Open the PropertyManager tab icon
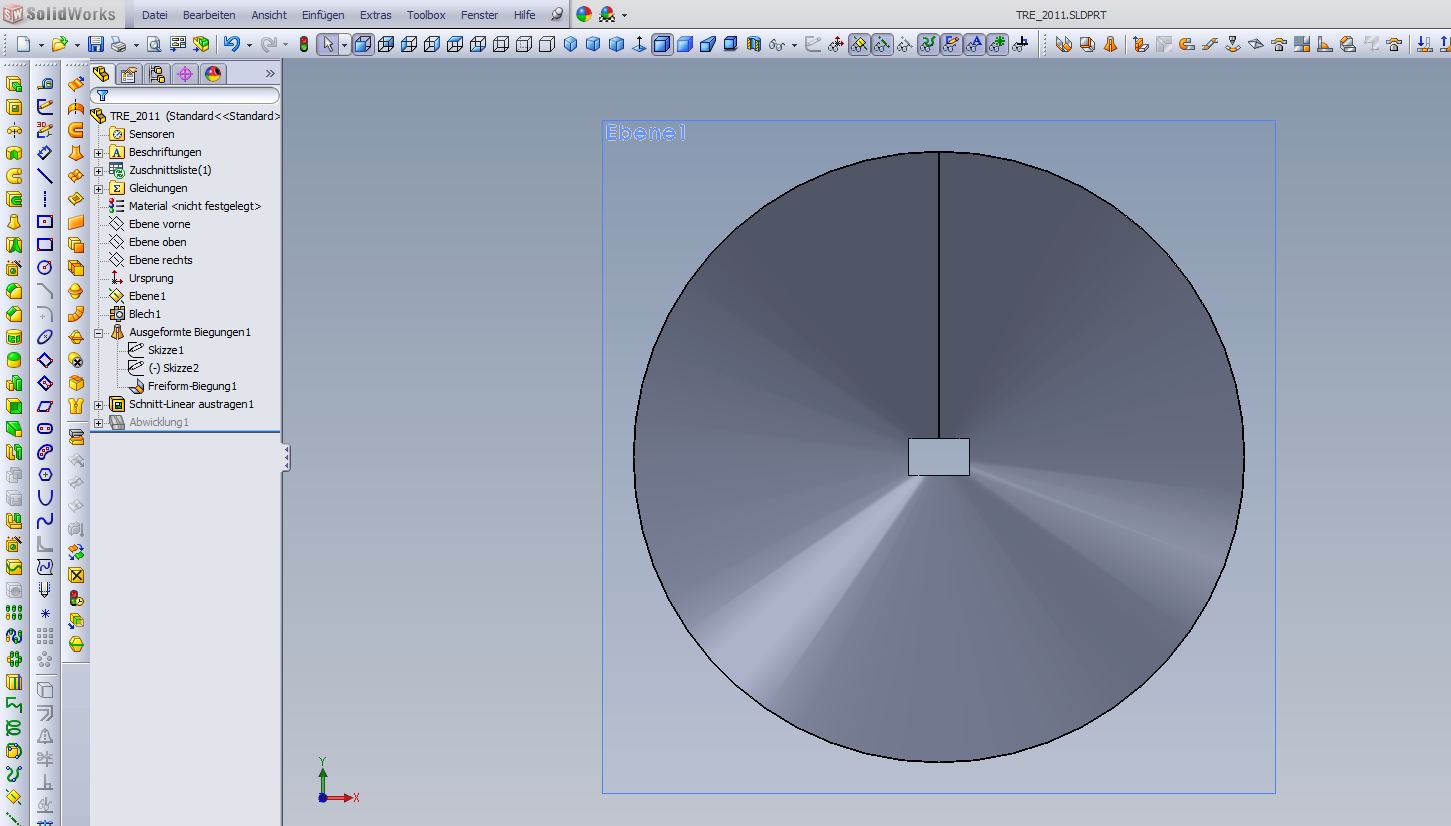This screenshot has height=826, width=1451. 129,74
